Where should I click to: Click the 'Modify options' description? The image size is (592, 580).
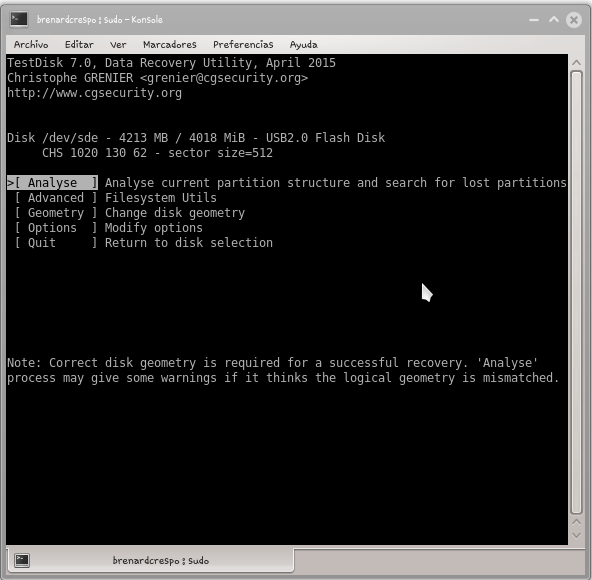(154, 228)
